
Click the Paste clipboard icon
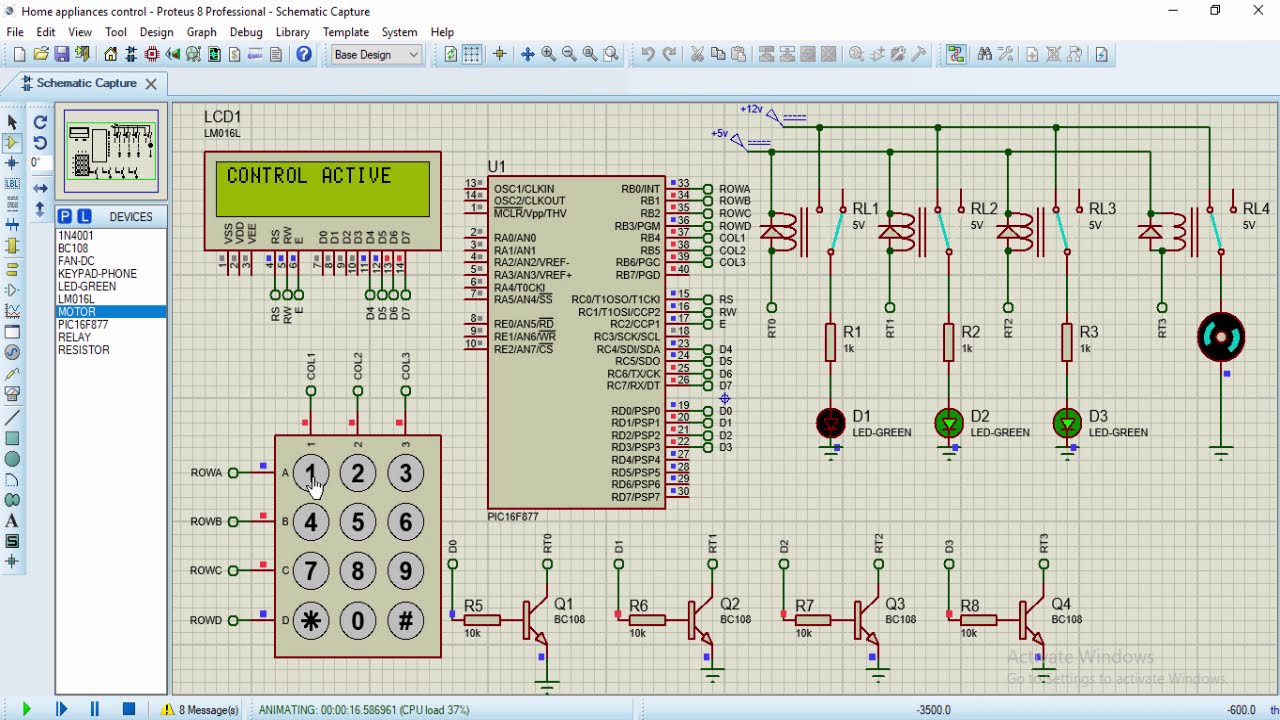pyautogui.click(x=739, y=54)
